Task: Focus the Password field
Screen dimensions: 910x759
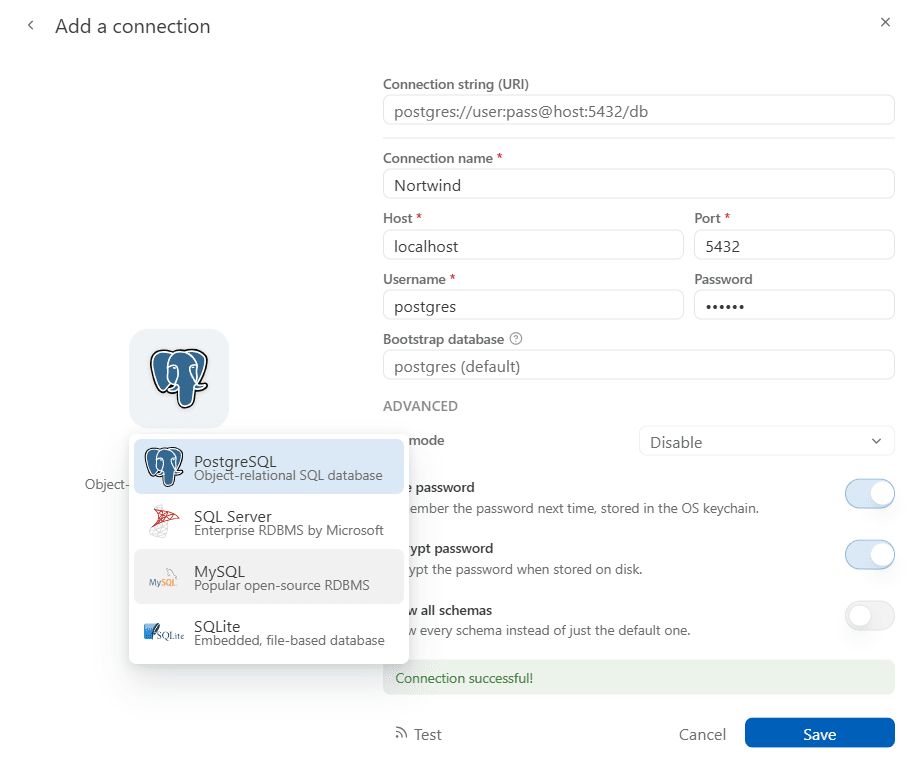Action: (x=794, y=305)
